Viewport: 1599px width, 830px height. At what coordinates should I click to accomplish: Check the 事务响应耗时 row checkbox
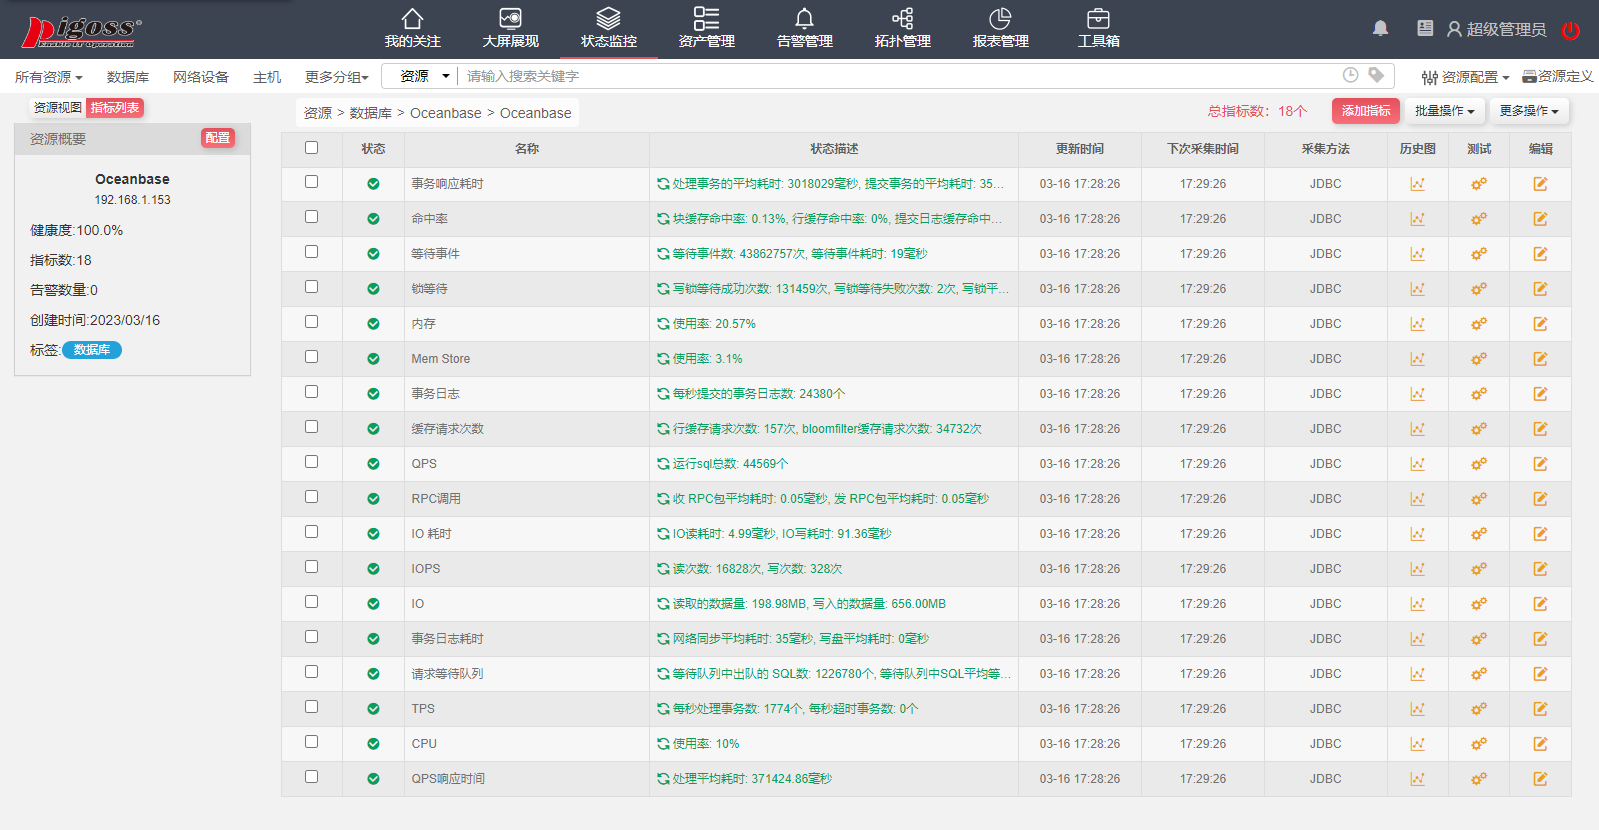(x=312, y=182)
